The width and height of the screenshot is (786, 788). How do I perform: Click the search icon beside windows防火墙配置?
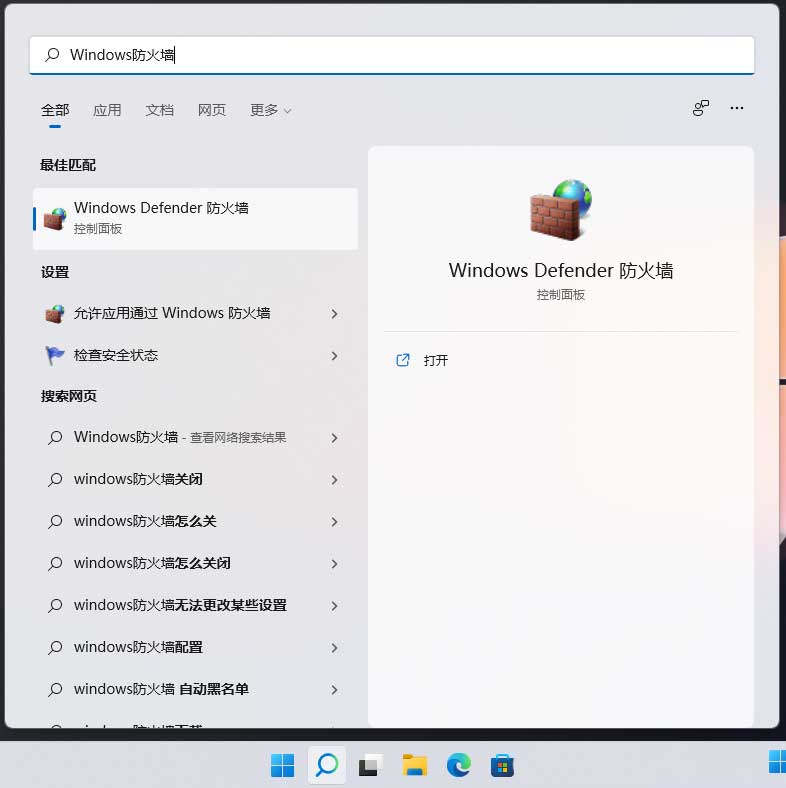tap(55, 648)
